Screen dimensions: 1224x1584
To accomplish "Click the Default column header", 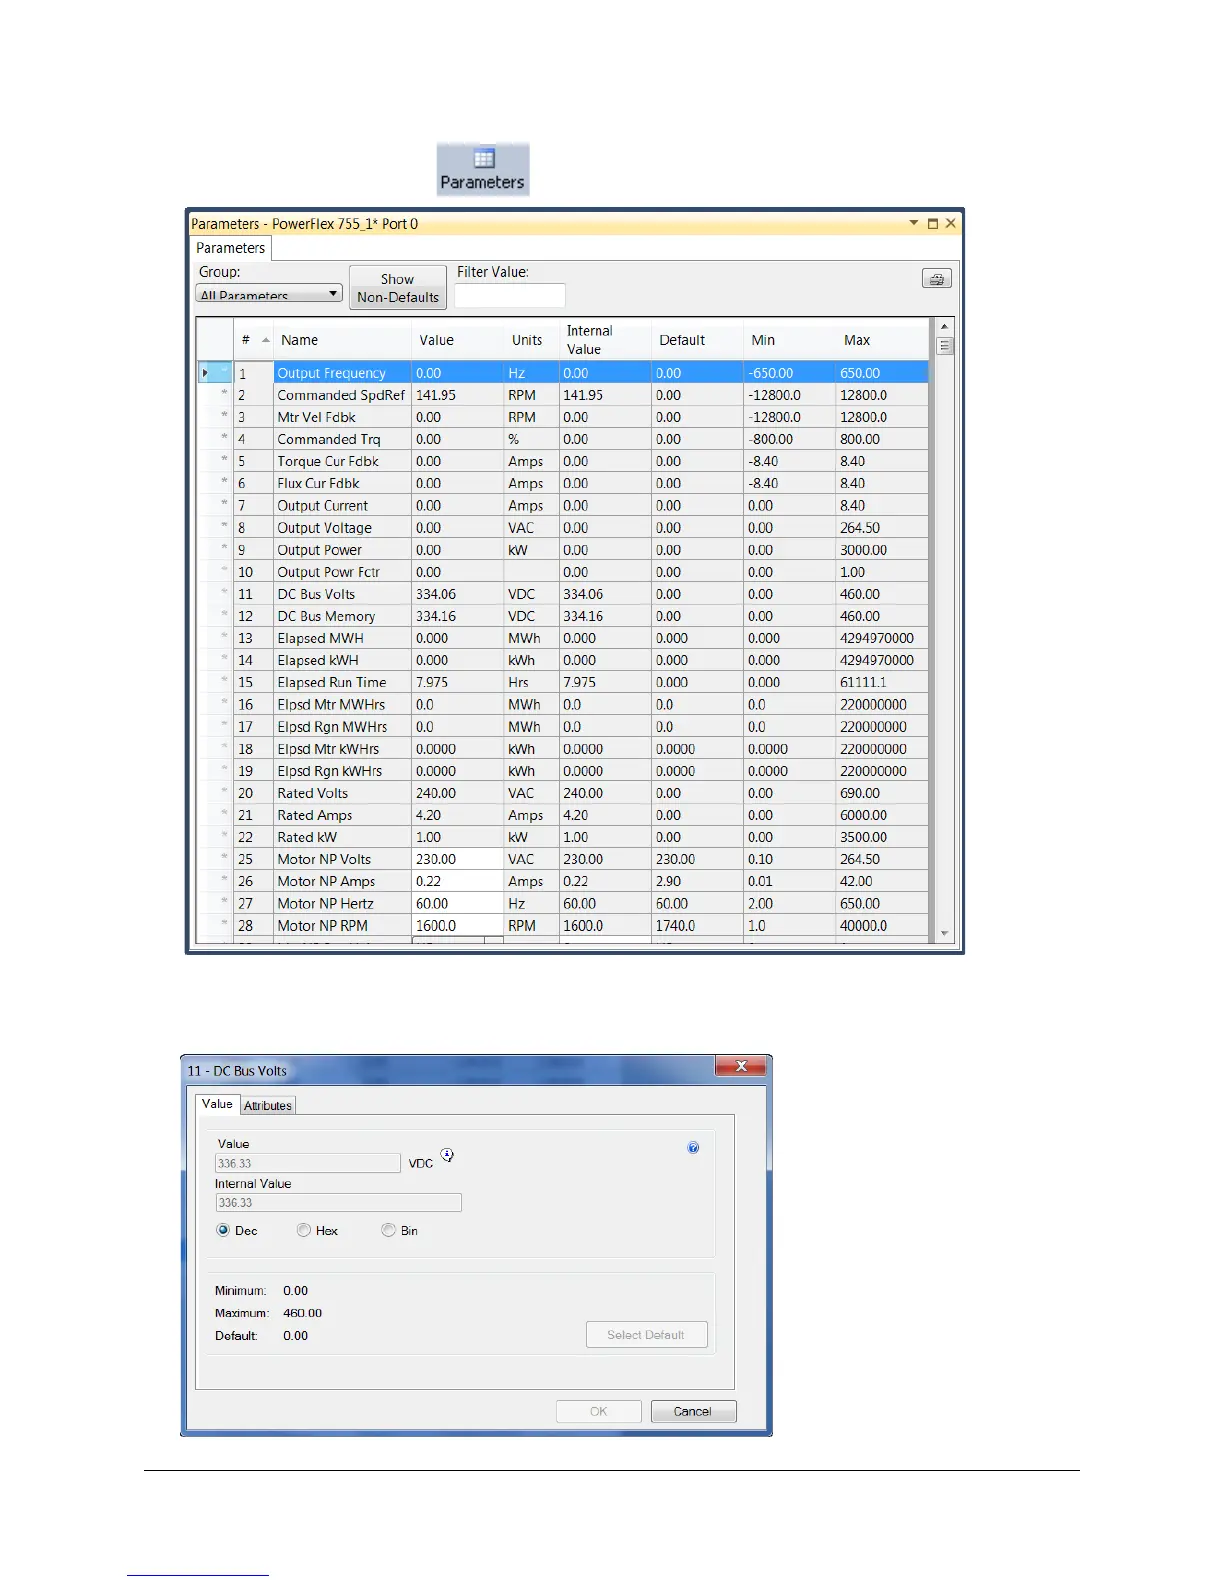I will tap(697, 340).
